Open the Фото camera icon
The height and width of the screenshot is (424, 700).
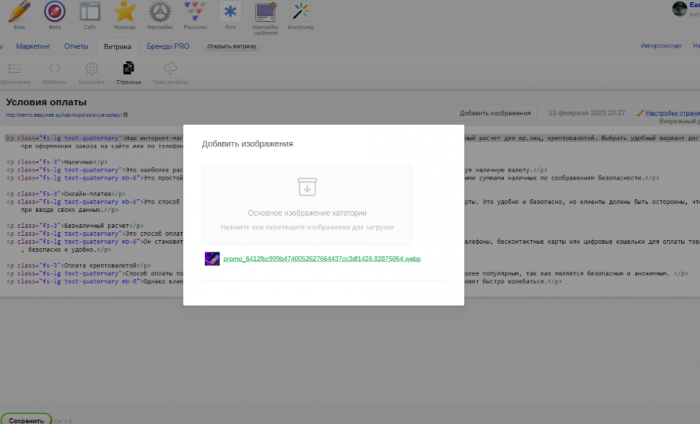[54, 13]
